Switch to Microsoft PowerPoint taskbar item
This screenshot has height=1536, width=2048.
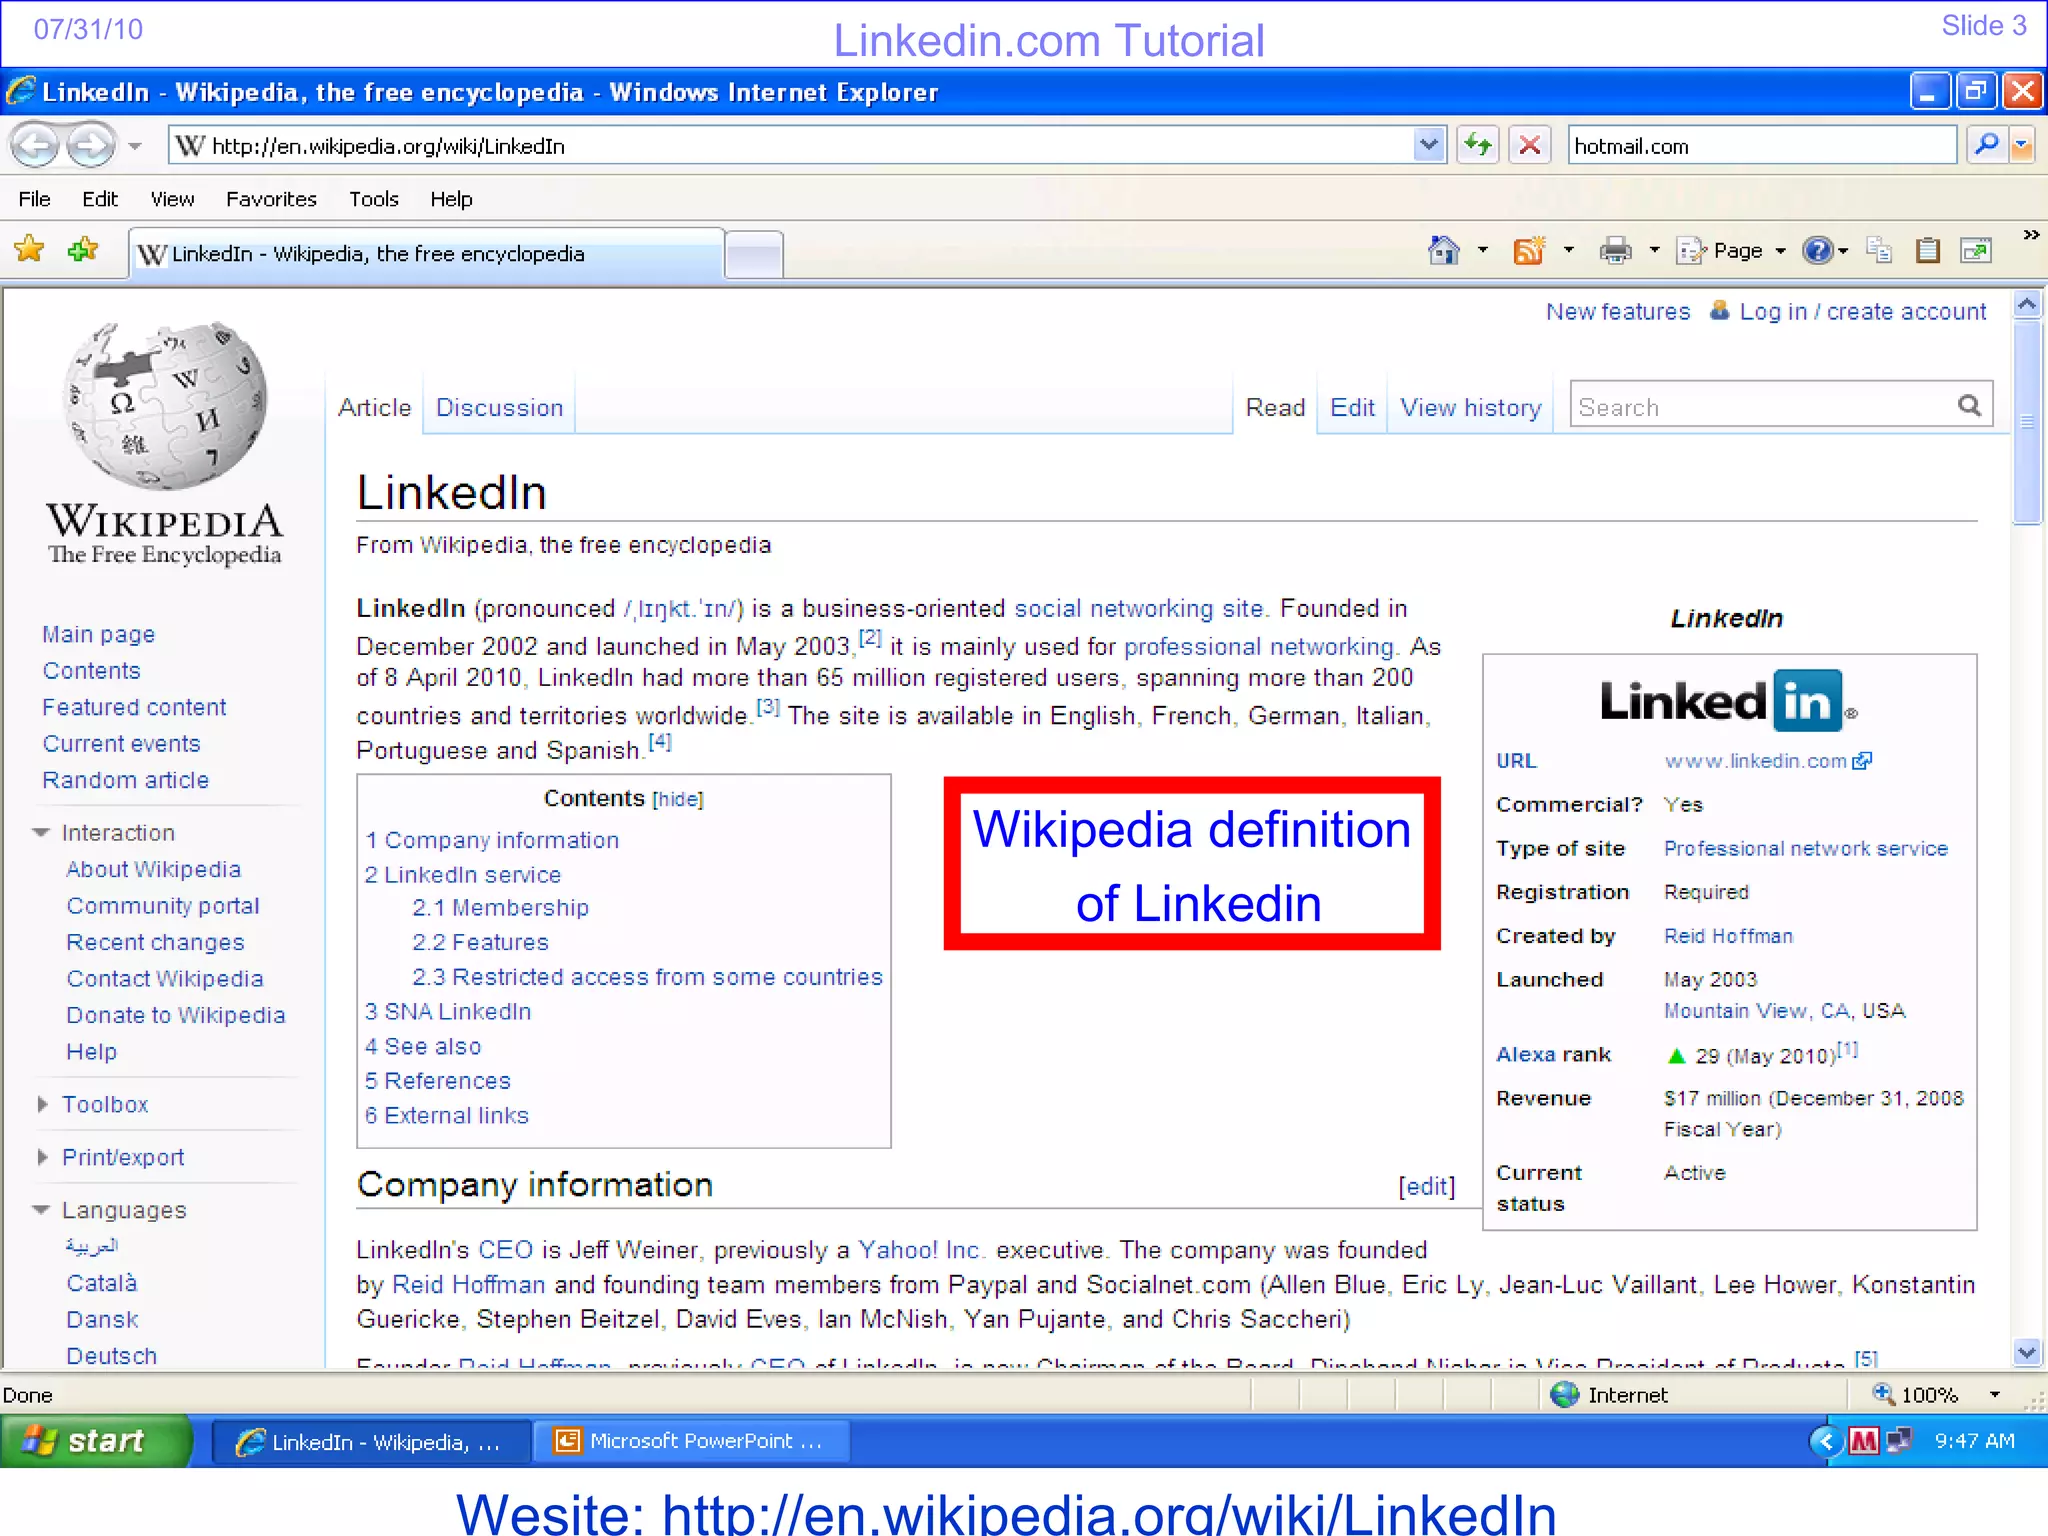pyautogui.click(x=691, y=1441)
